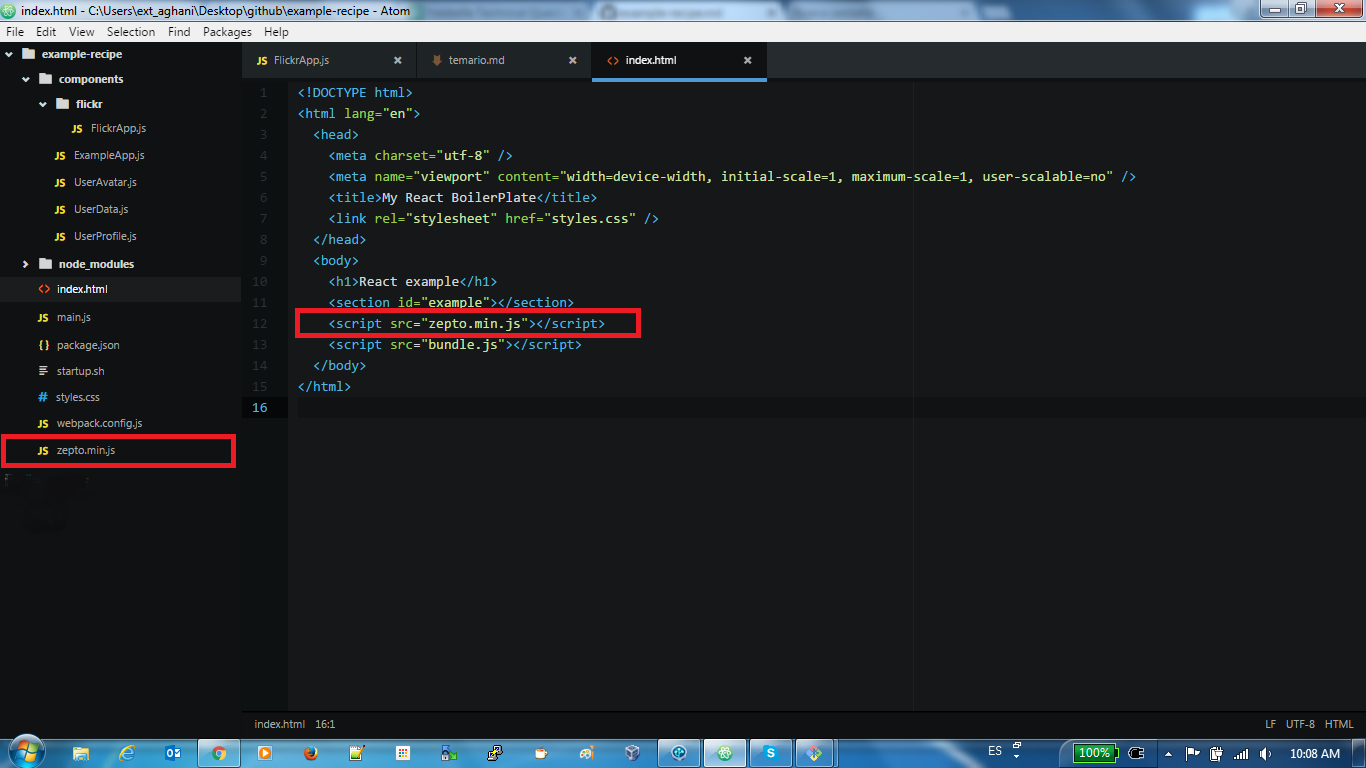Screen dimensions: 1366x768
Task: Click cursor position 16:1 in status bar
Action: [x=325, y=724]
